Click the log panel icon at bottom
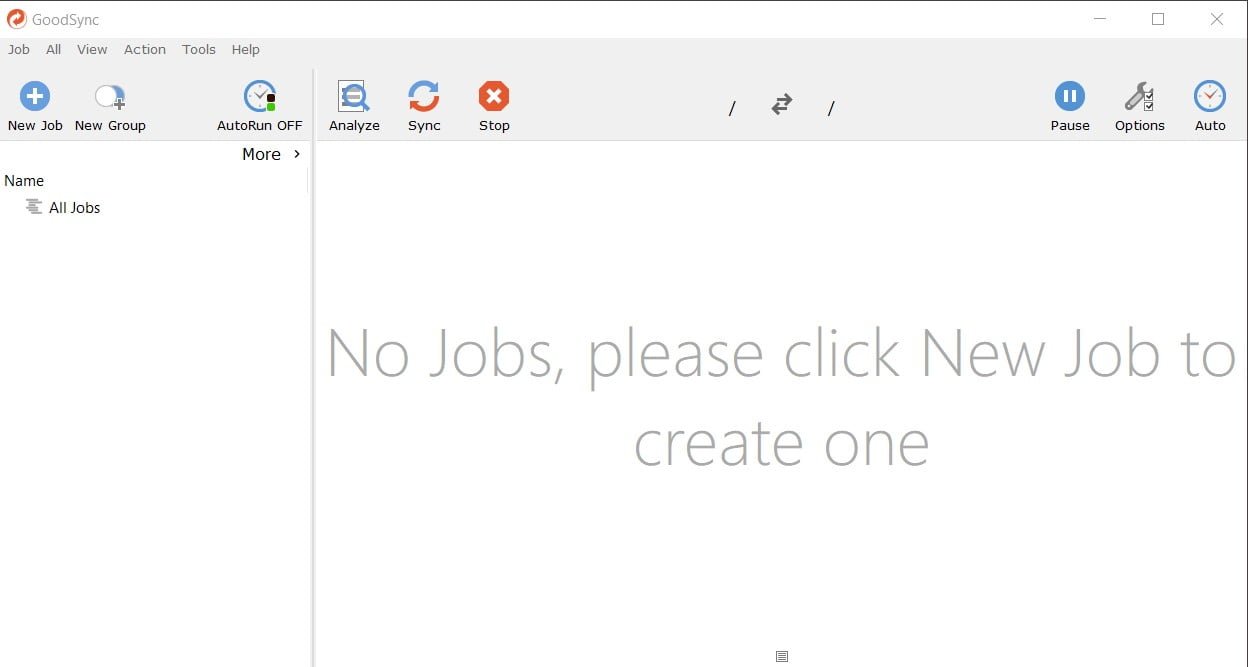The image size is (1248, 667). pos(782,657)
